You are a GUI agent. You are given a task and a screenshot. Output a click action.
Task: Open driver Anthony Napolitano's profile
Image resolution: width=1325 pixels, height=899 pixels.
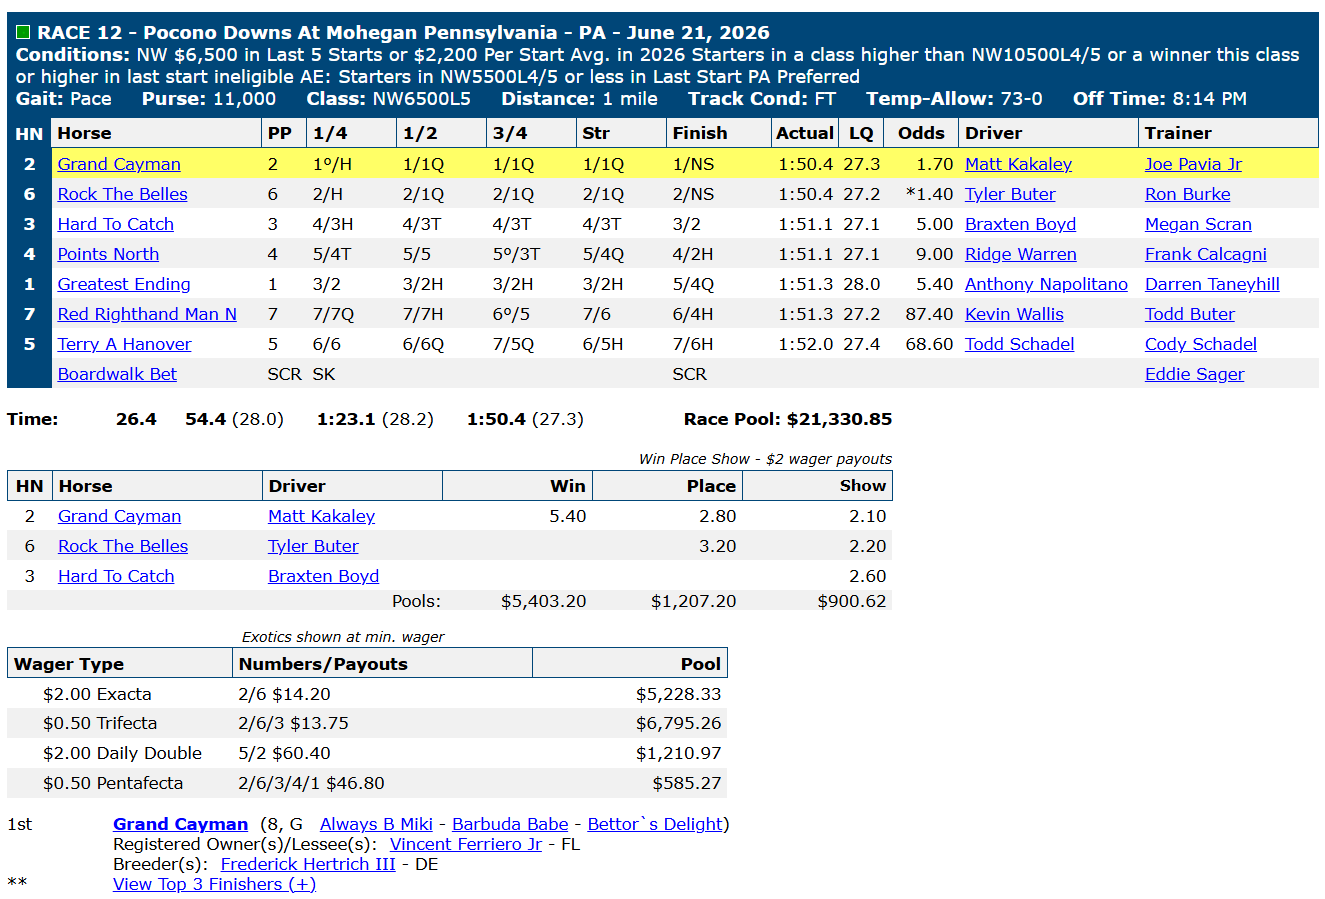(1046, 284)
